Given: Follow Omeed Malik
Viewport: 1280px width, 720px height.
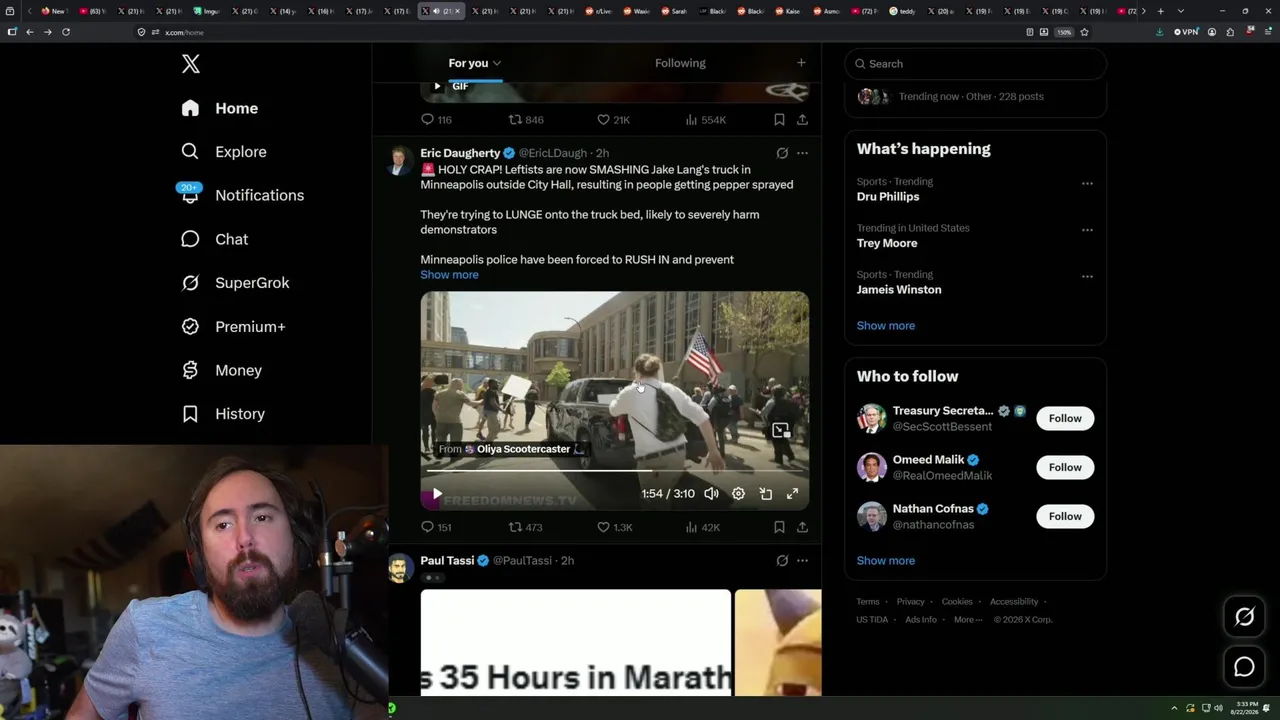Looking at the screenshot, I should [1065, 467].
